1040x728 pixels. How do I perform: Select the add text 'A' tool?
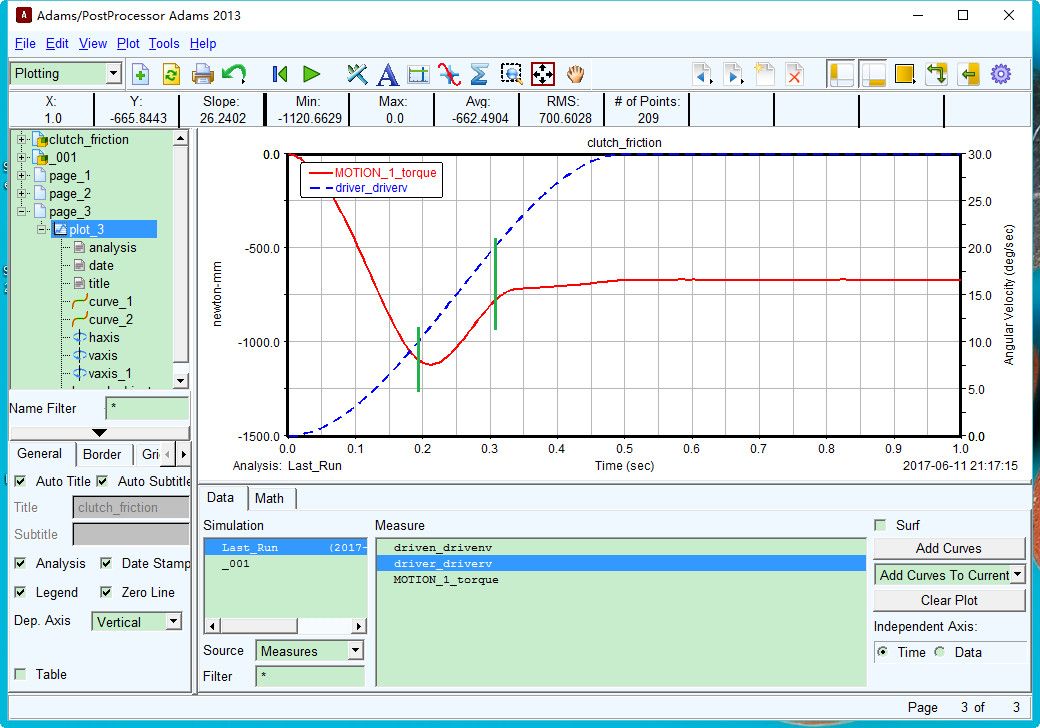tap(387, 74)
